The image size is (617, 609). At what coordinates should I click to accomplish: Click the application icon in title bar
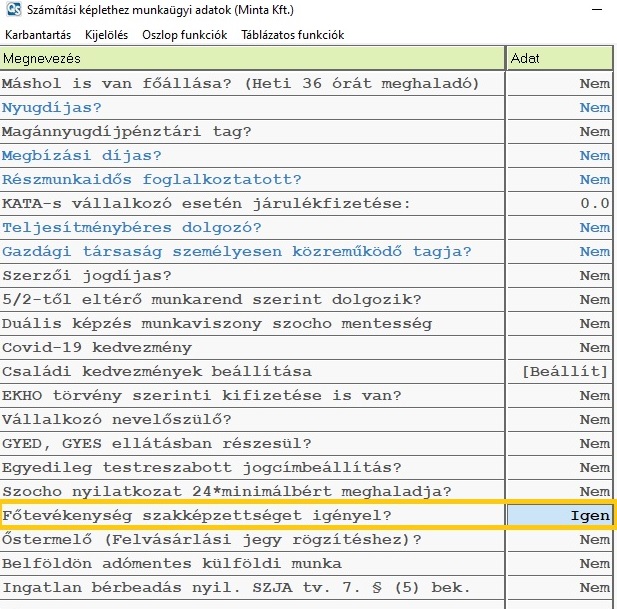coord(13,11)
